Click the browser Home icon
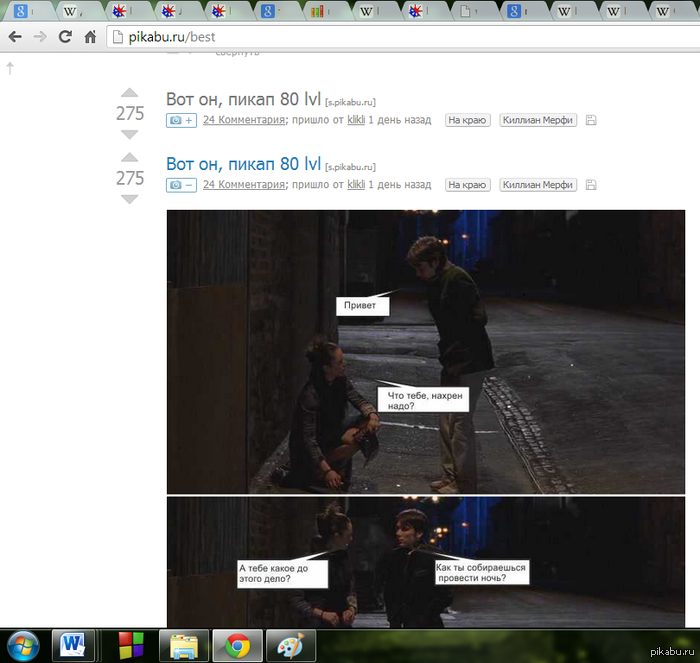 click(x=90, y=37)
